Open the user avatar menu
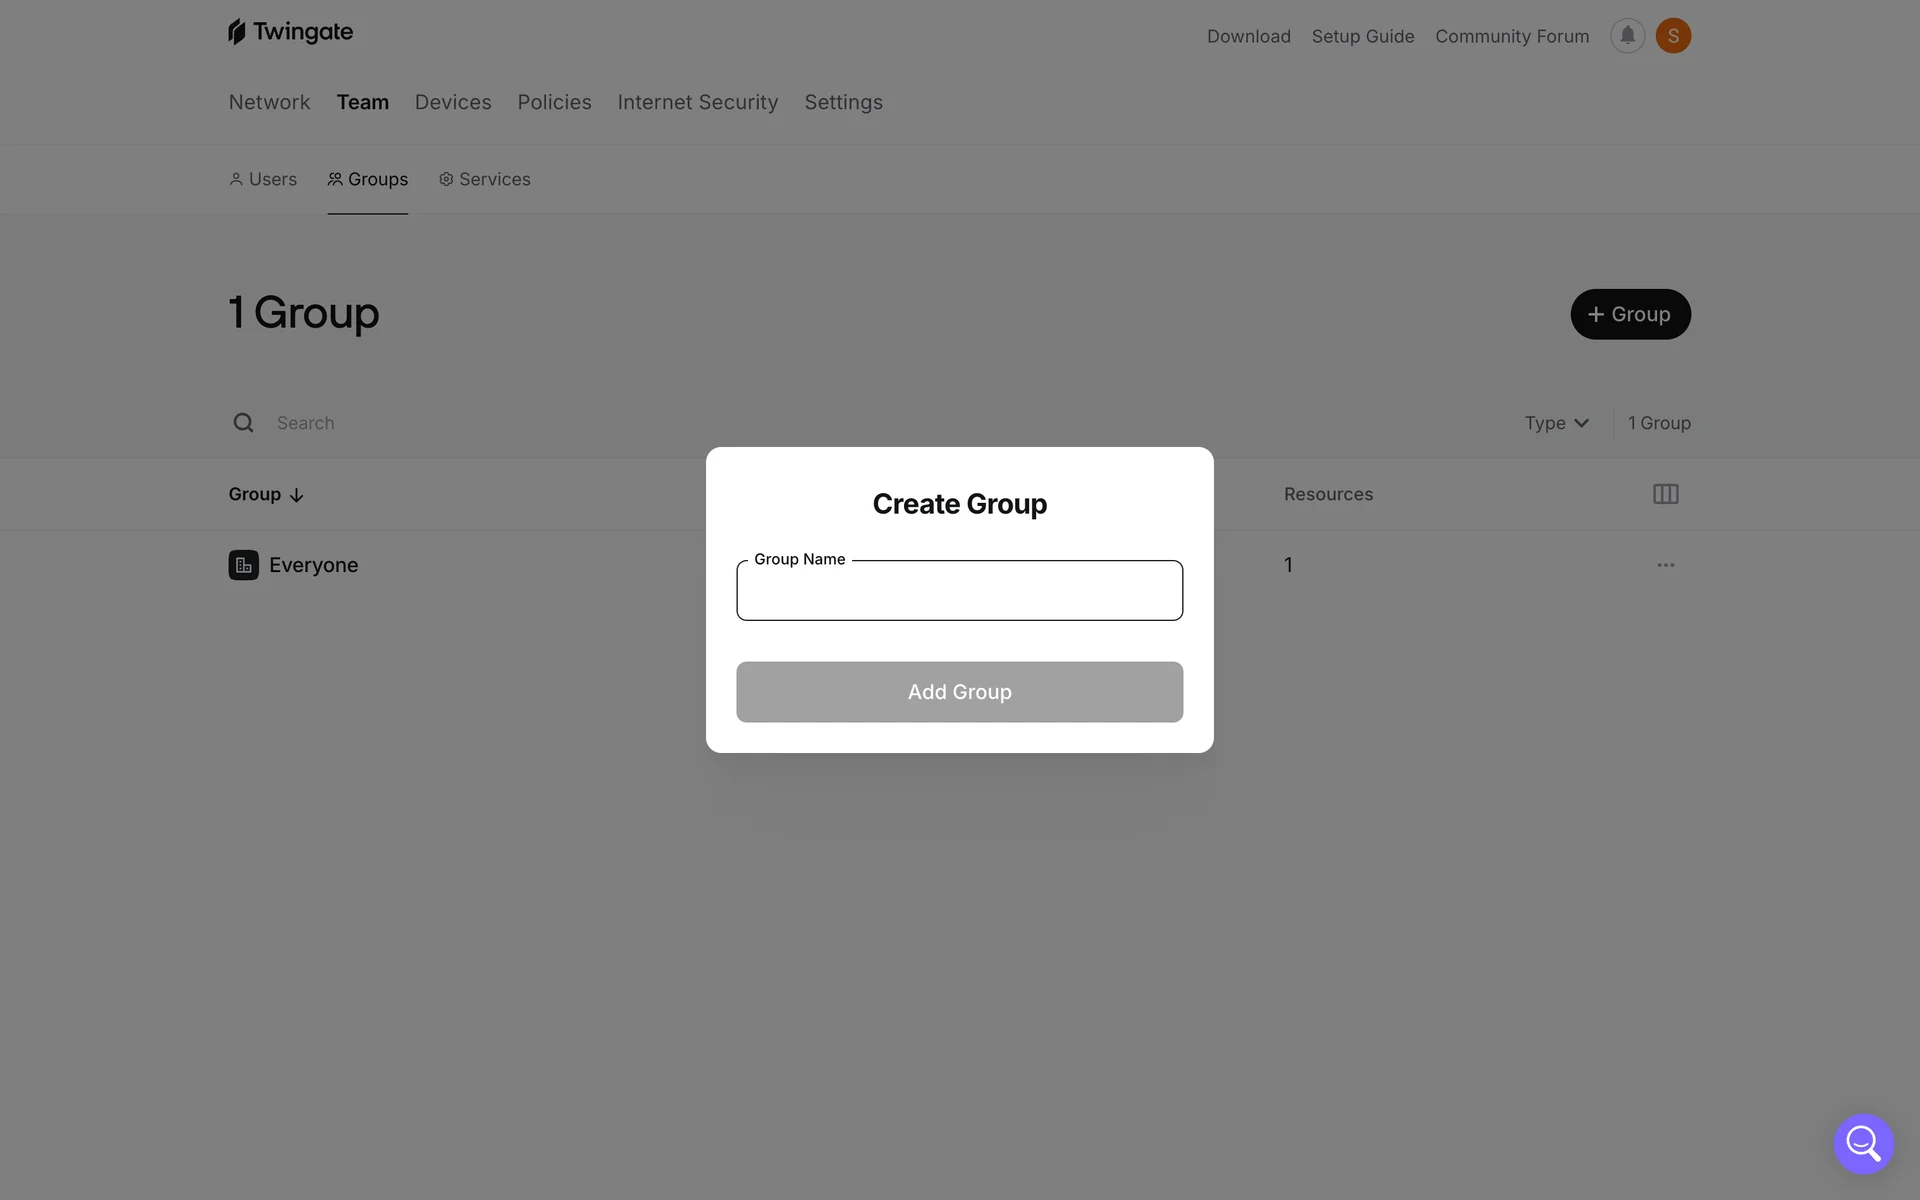The image size is (1920, 1200). click(x=1673, y=36)
